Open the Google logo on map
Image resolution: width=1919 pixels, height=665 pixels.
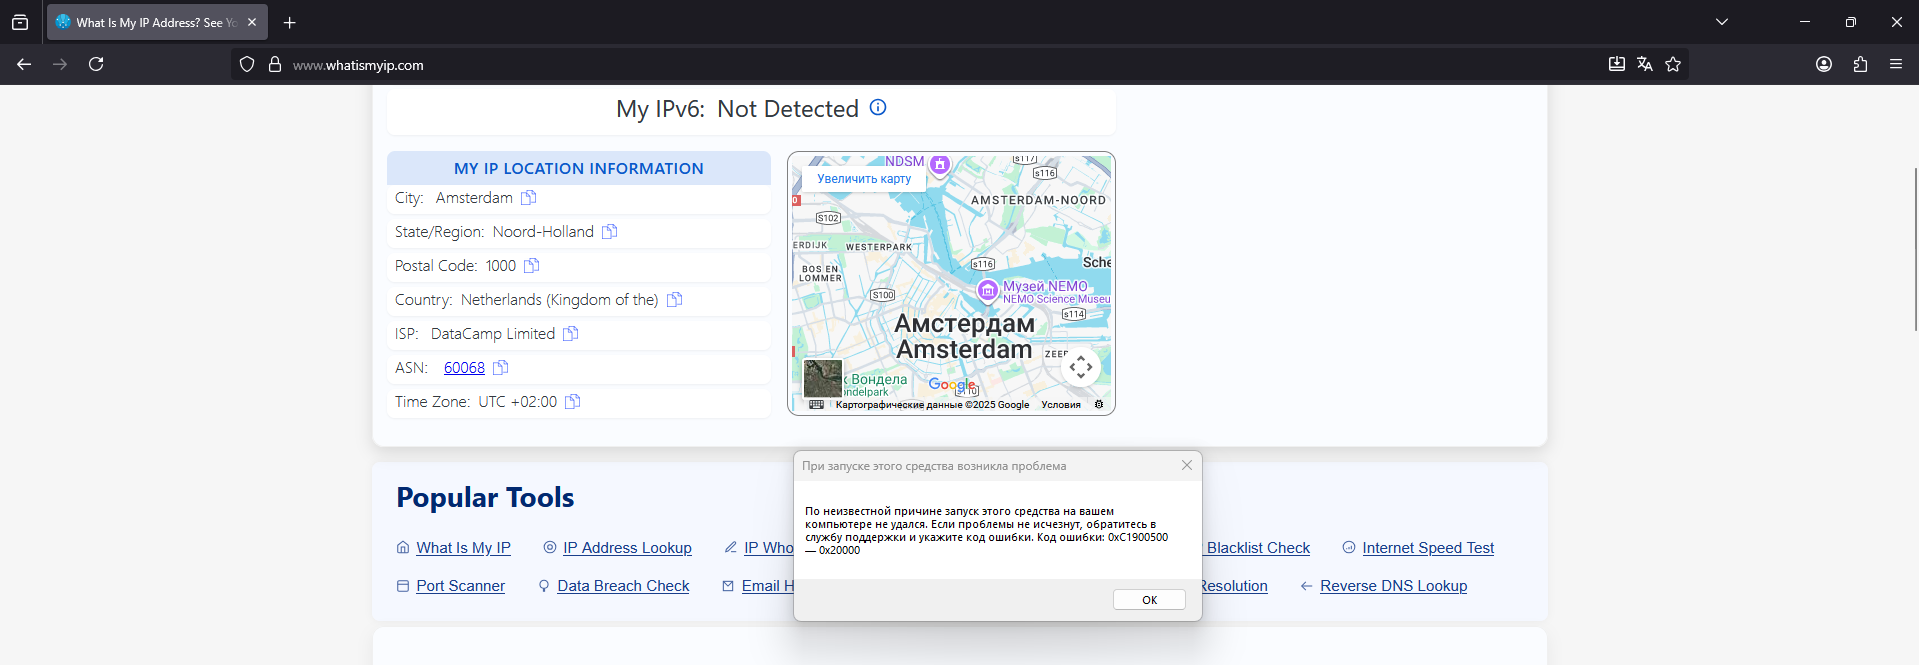click(951, 385)
